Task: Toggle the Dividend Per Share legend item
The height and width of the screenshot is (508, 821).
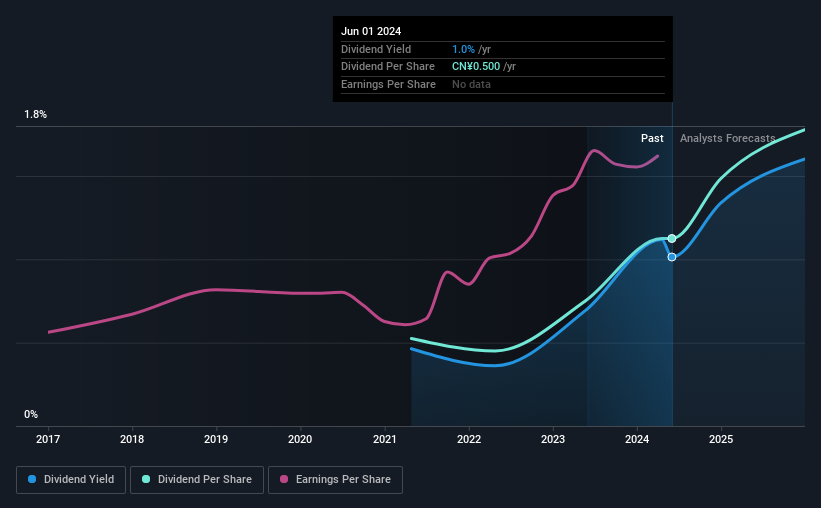Action: click(x=198, y=480)
